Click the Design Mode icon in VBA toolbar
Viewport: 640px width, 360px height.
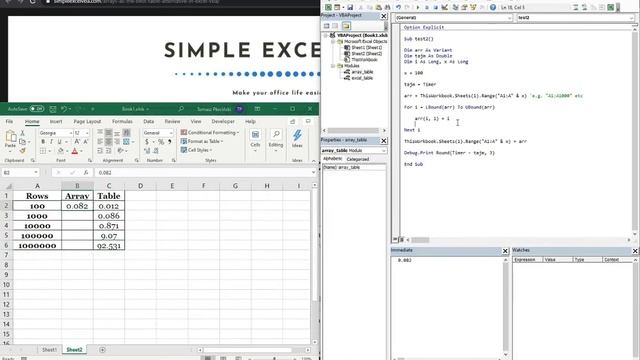(x=444, y=7)
